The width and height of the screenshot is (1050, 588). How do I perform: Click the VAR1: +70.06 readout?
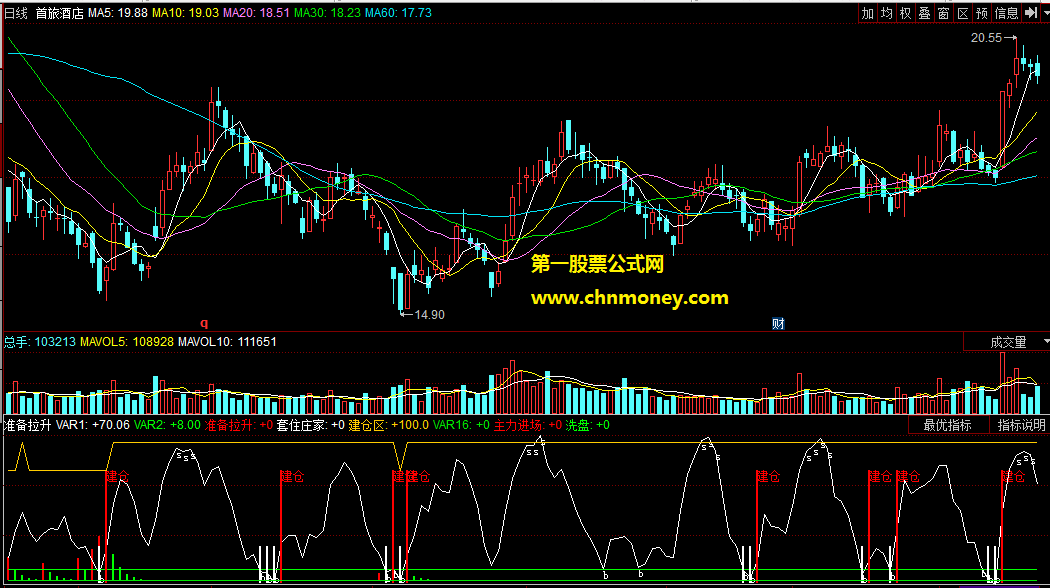[x=92, y=425]
